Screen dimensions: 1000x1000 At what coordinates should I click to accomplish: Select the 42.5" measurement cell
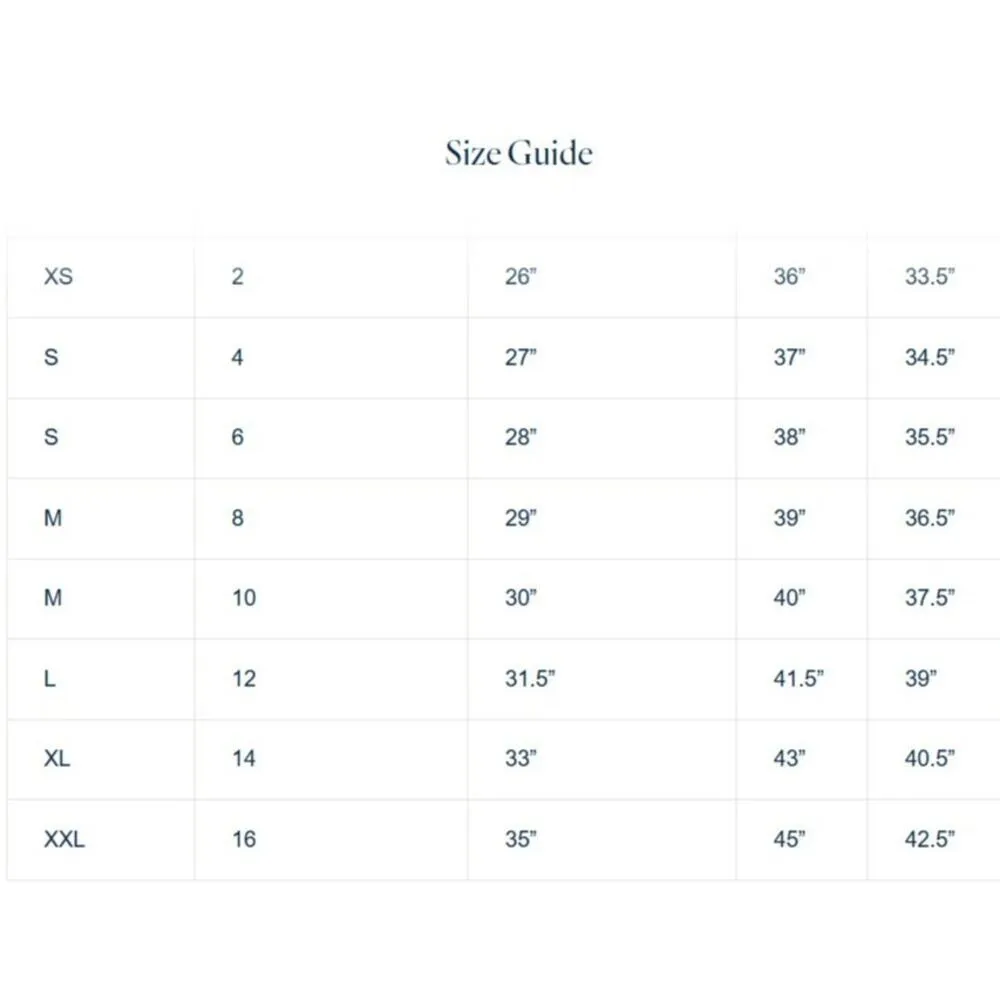tap(930, 839)
